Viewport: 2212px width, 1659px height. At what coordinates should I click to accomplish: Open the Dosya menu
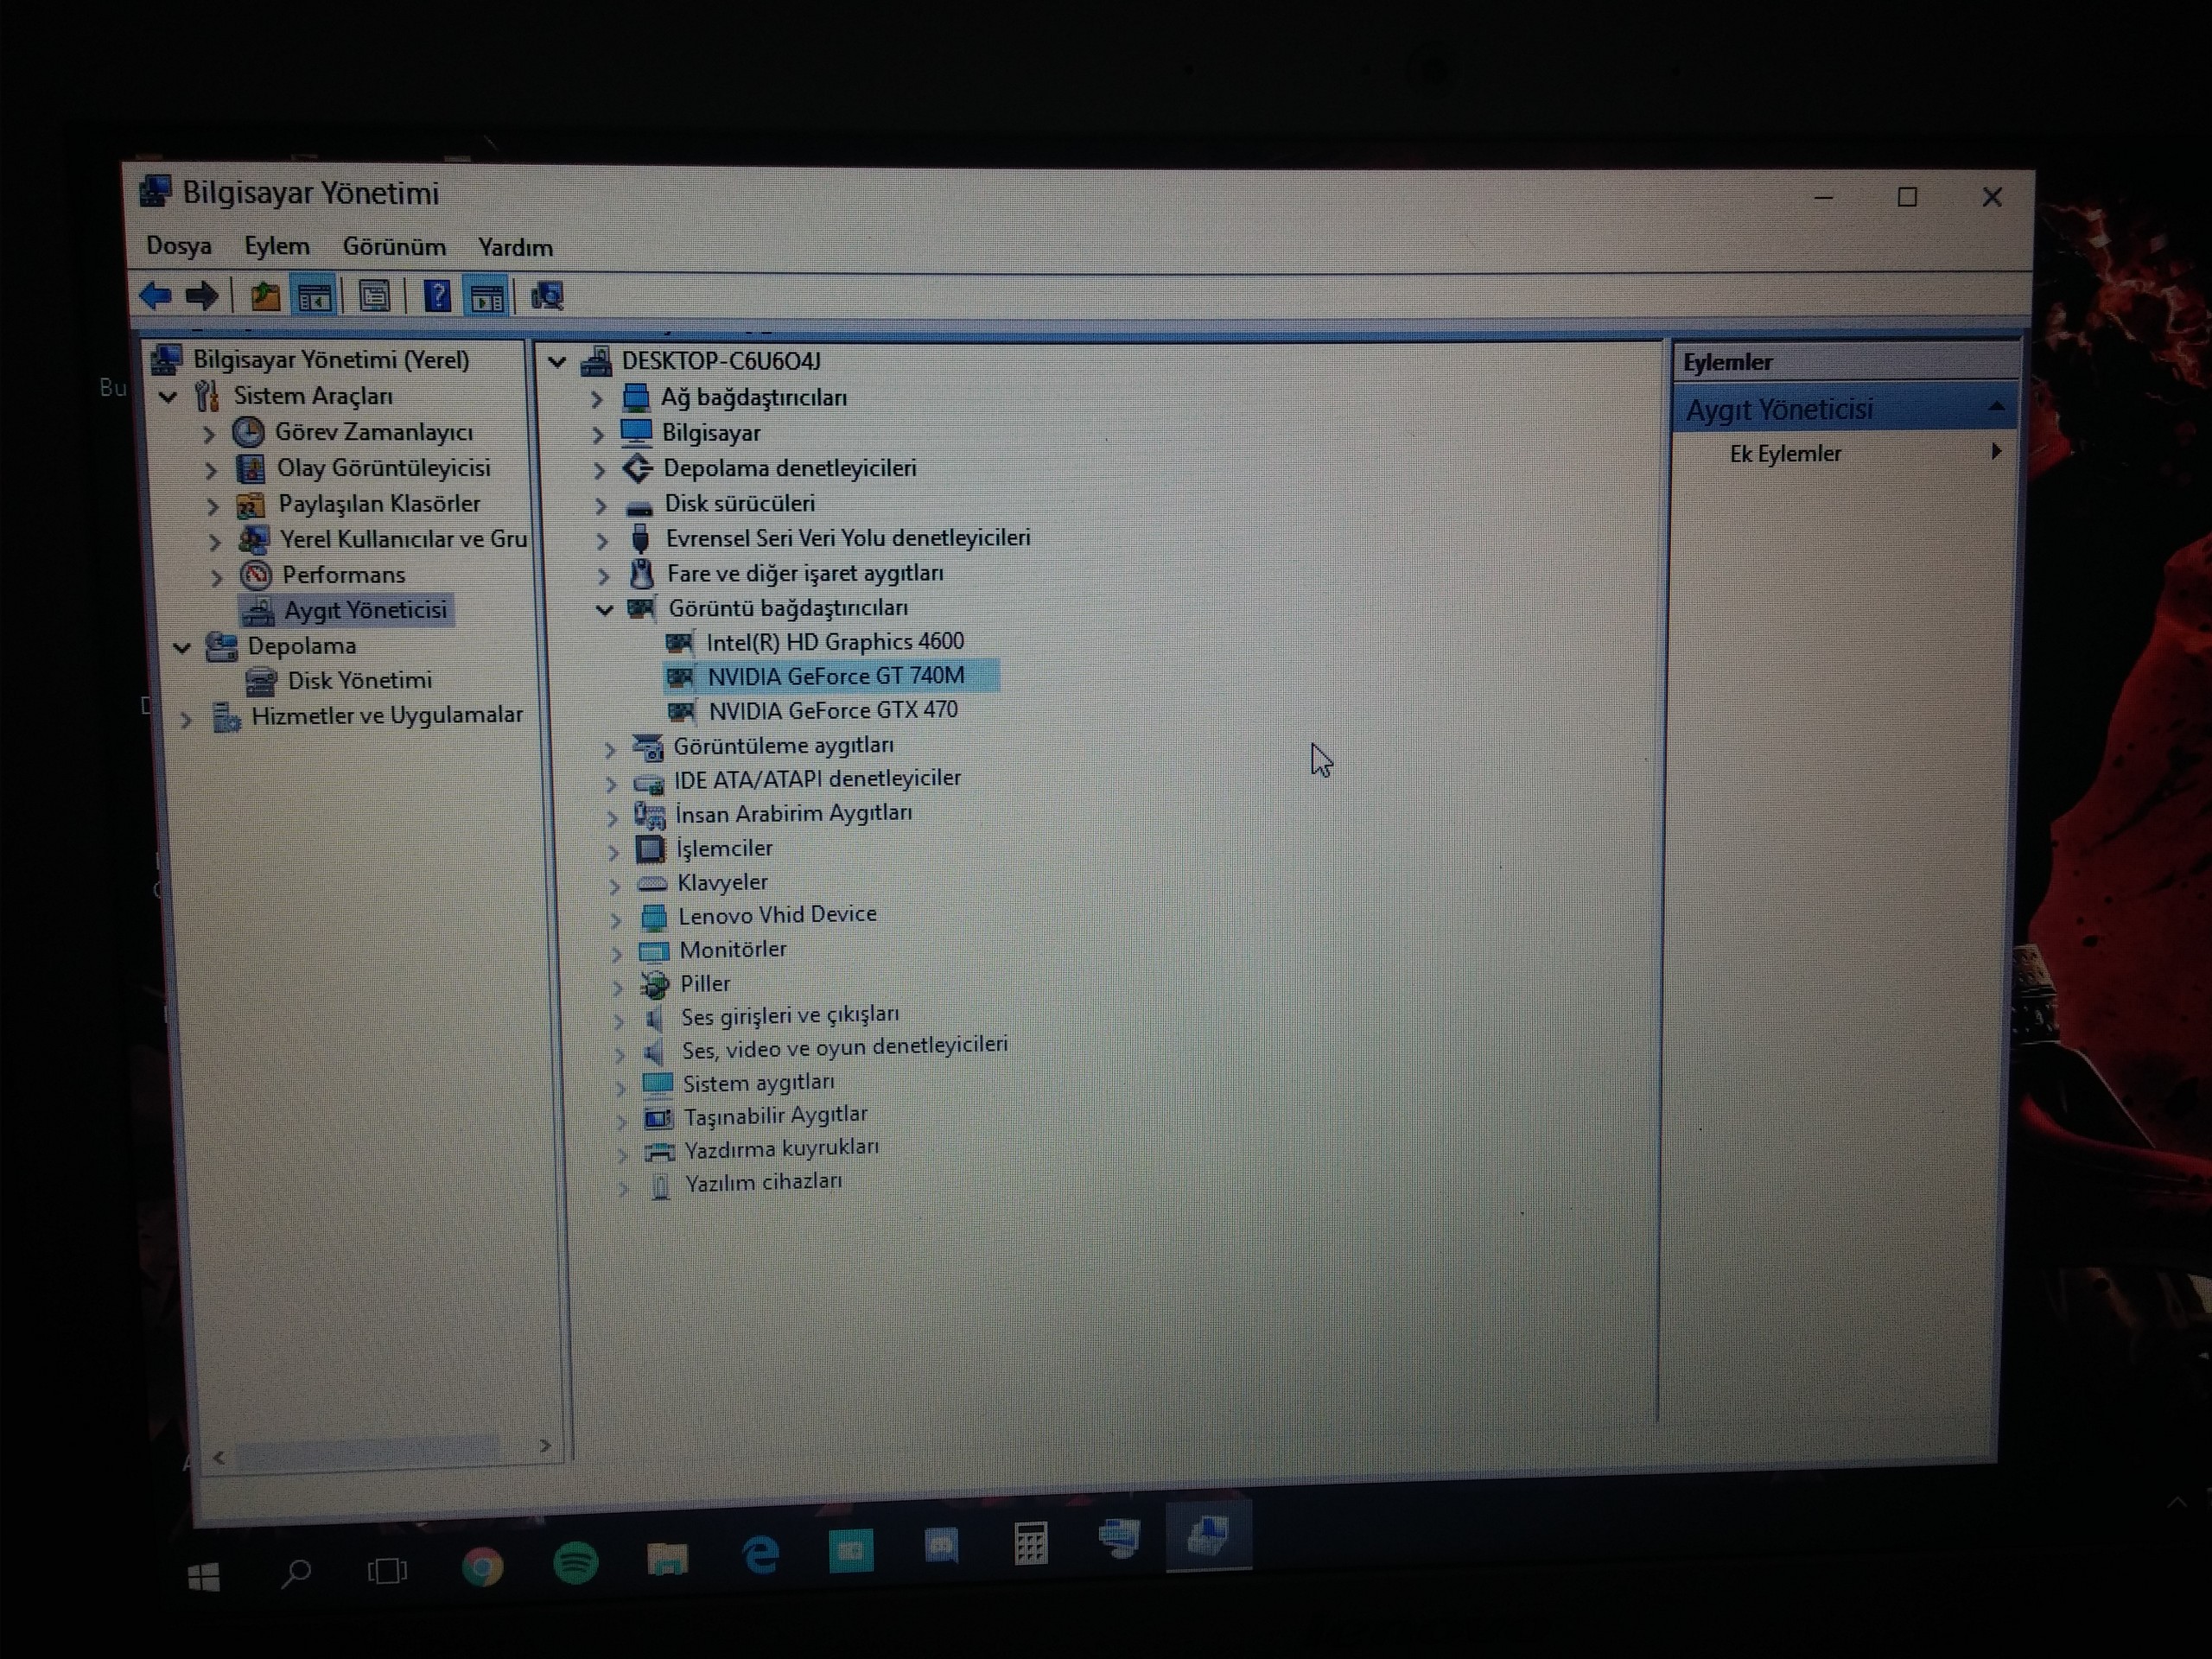point(179,246)
